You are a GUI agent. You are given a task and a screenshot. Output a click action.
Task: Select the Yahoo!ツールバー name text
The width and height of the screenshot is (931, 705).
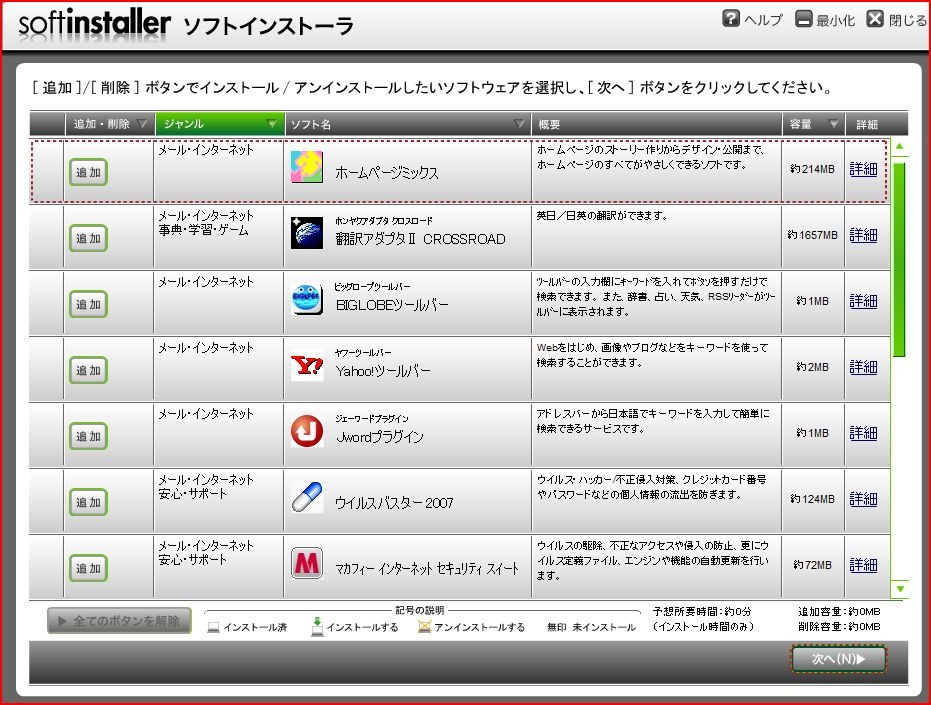[x=383, y=371]
